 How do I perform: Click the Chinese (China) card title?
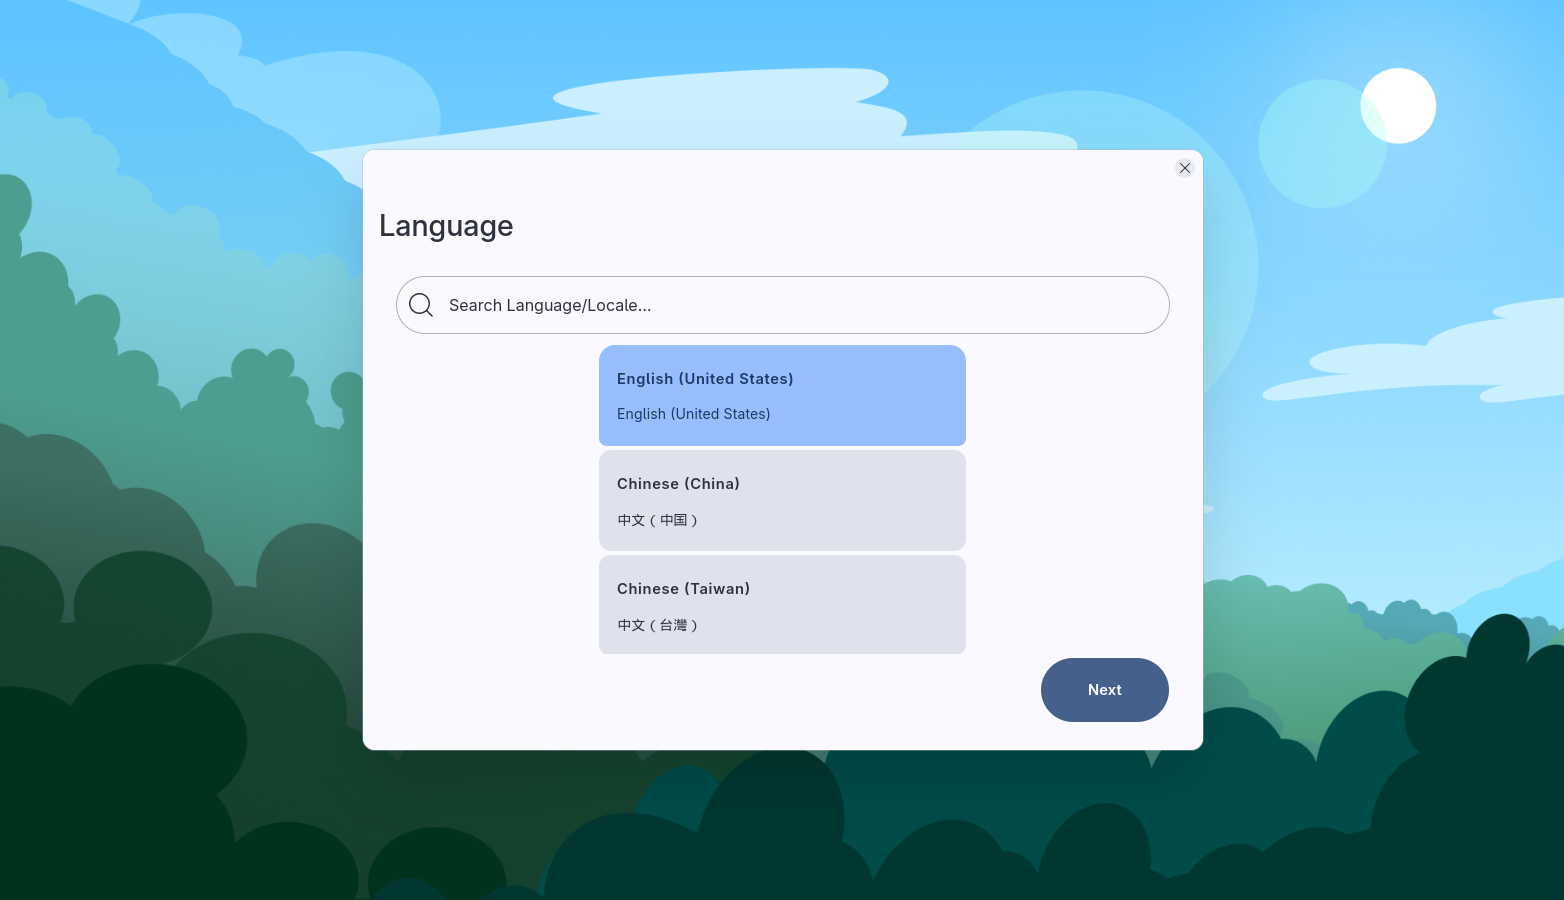click(678, 483)
